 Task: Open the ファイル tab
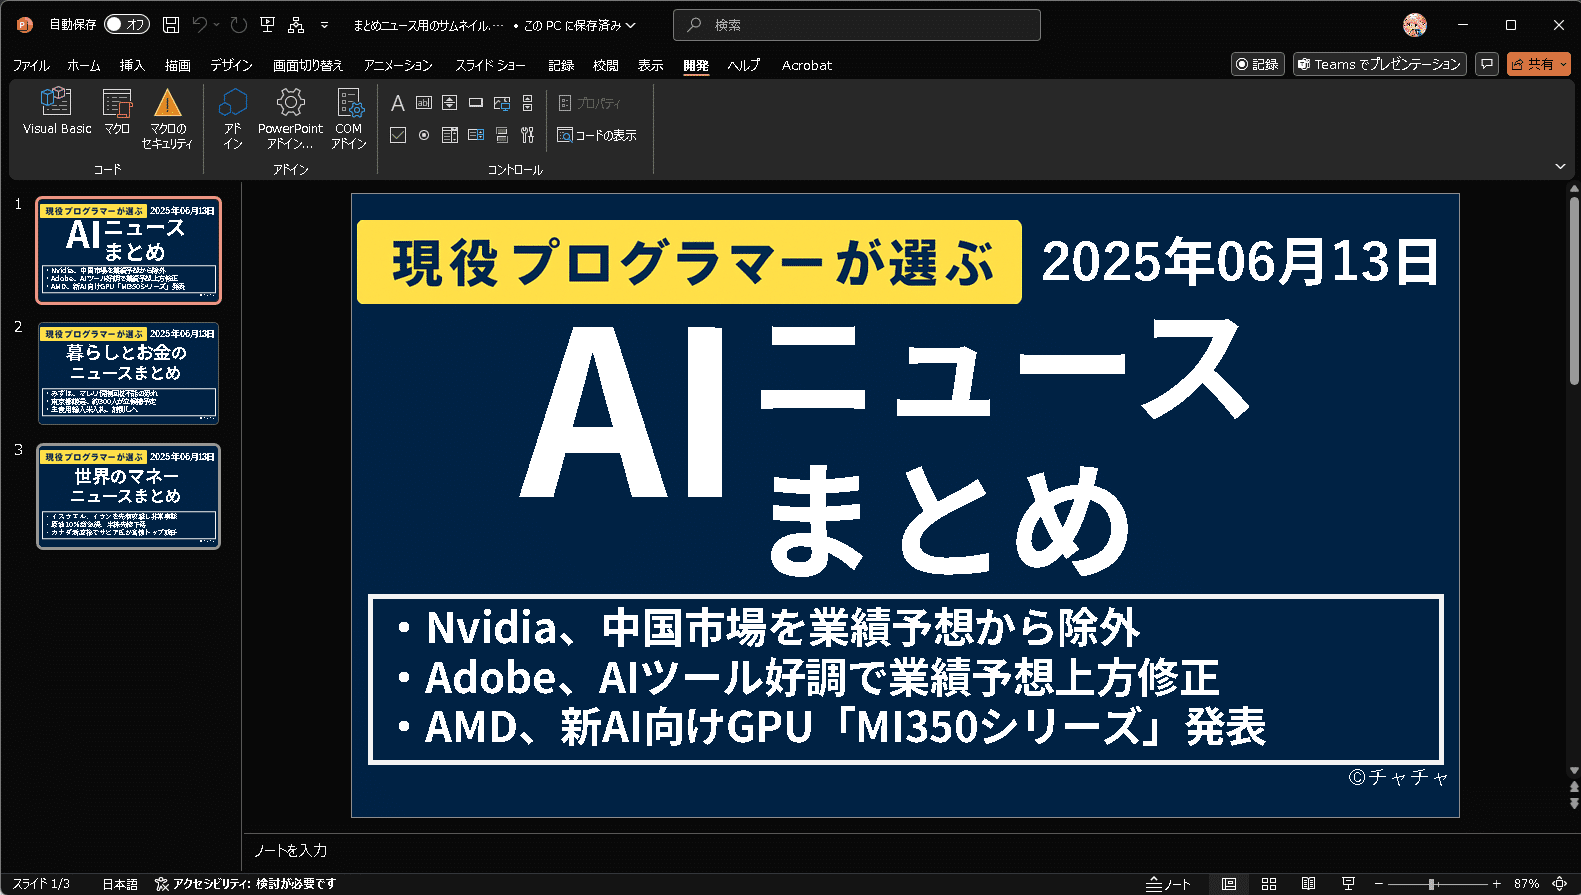click(31, 65)
